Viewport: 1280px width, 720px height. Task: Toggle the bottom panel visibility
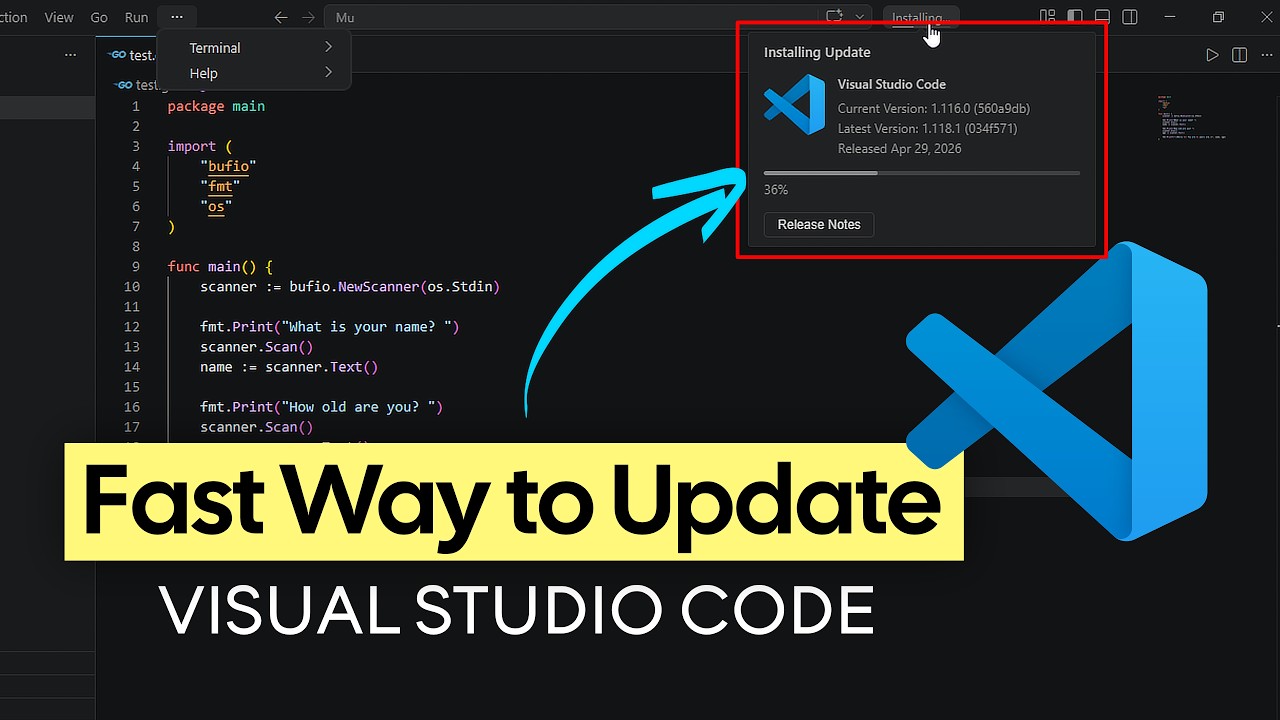tap(1102, 17)
